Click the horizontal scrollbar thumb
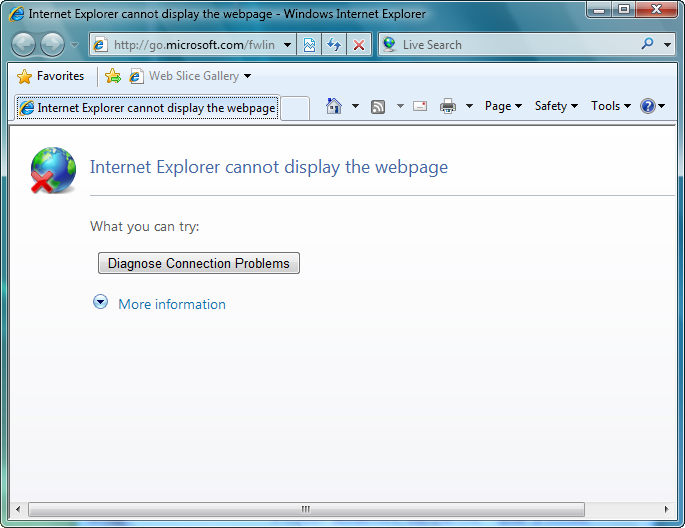Viewport: 685px width, 528px height. click(x=306, y=509)
